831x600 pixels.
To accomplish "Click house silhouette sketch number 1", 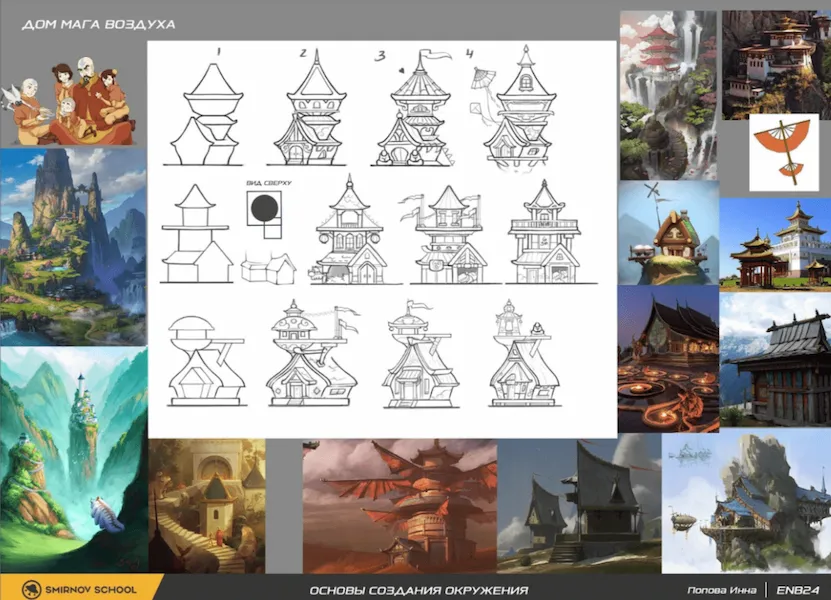I will 209,113.
